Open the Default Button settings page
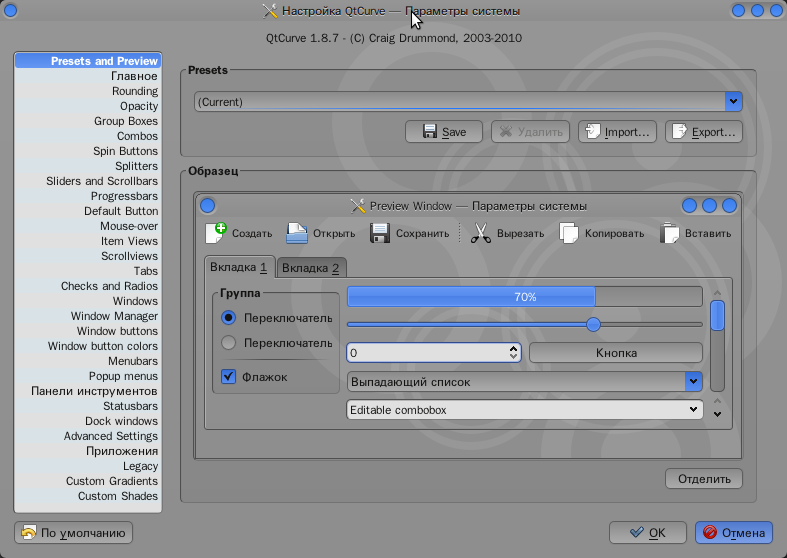Image resolution: width=787 pixels, height=558 pixels. click(88, 211)
